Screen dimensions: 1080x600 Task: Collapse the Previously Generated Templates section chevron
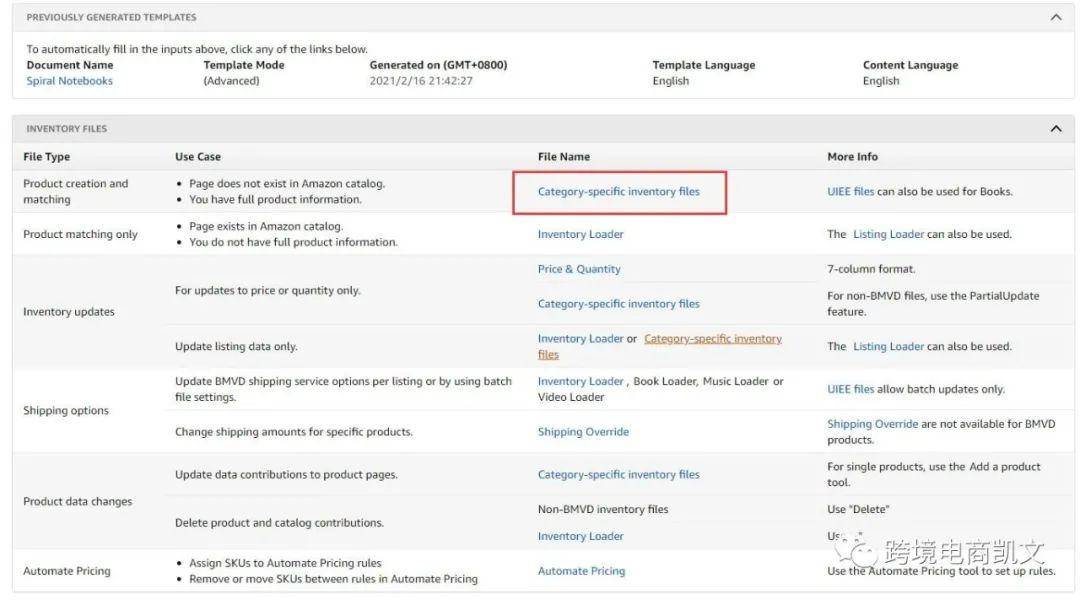point(1056,17)
